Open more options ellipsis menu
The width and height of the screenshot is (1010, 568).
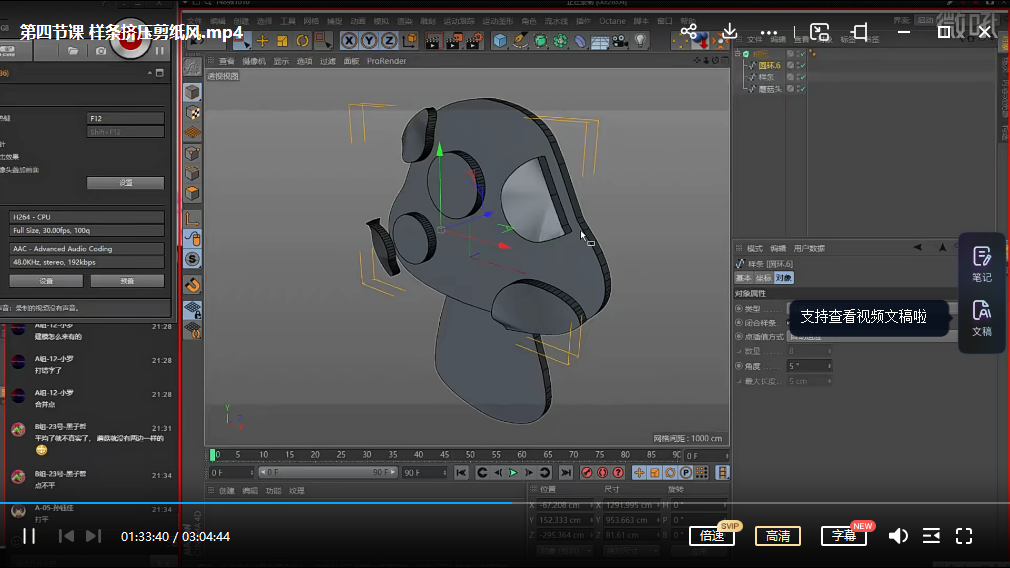(x=768, y=32)
